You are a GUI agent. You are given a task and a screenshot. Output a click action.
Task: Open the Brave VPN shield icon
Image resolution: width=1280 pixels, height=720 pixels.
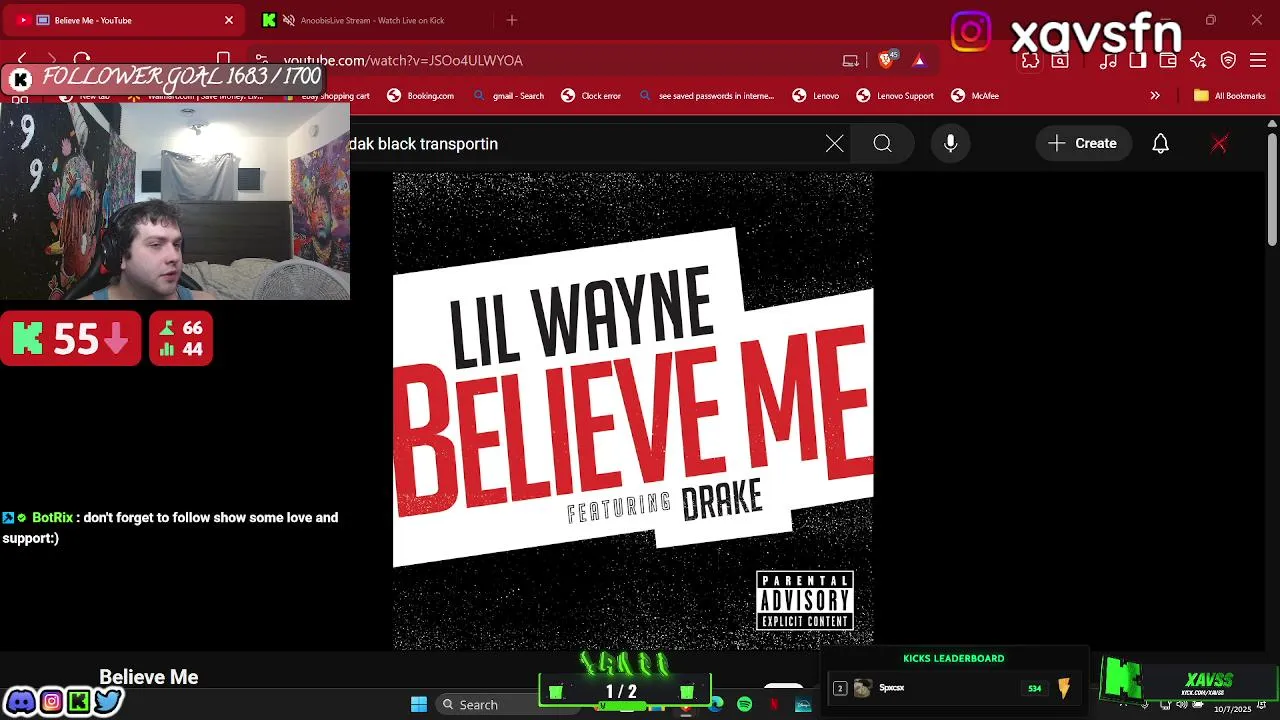click(x=1229, y=60)
